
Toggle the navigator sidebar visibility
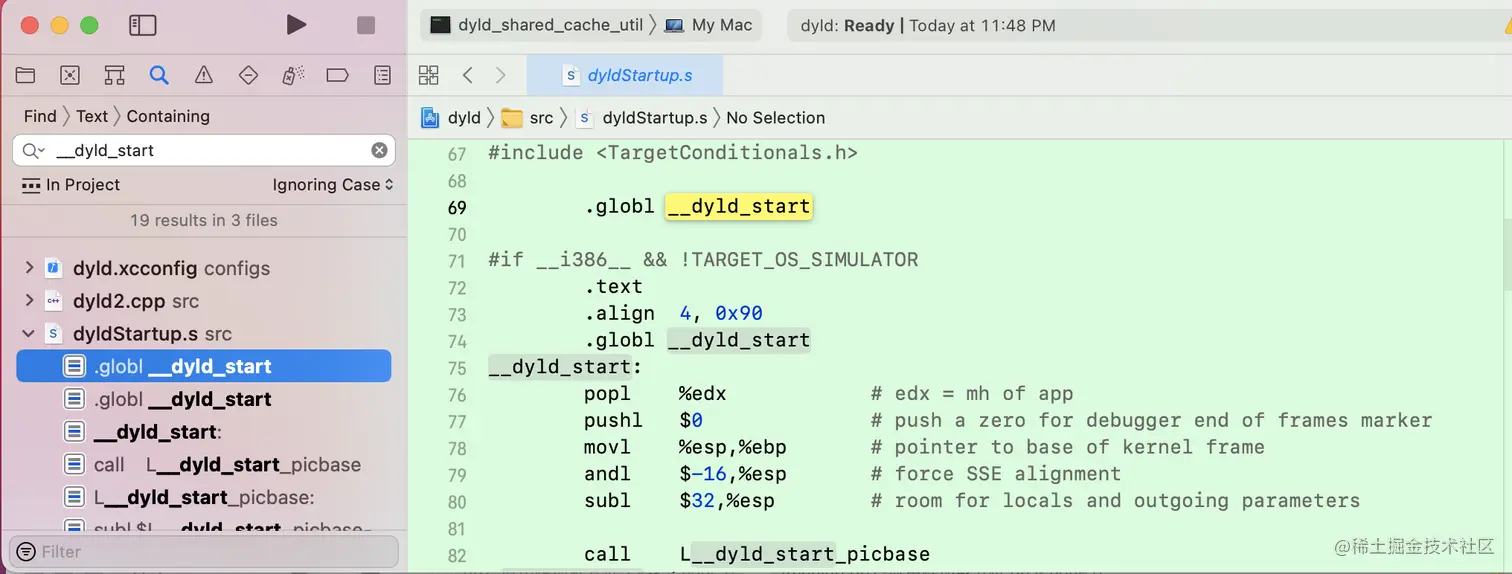point(143,25)
